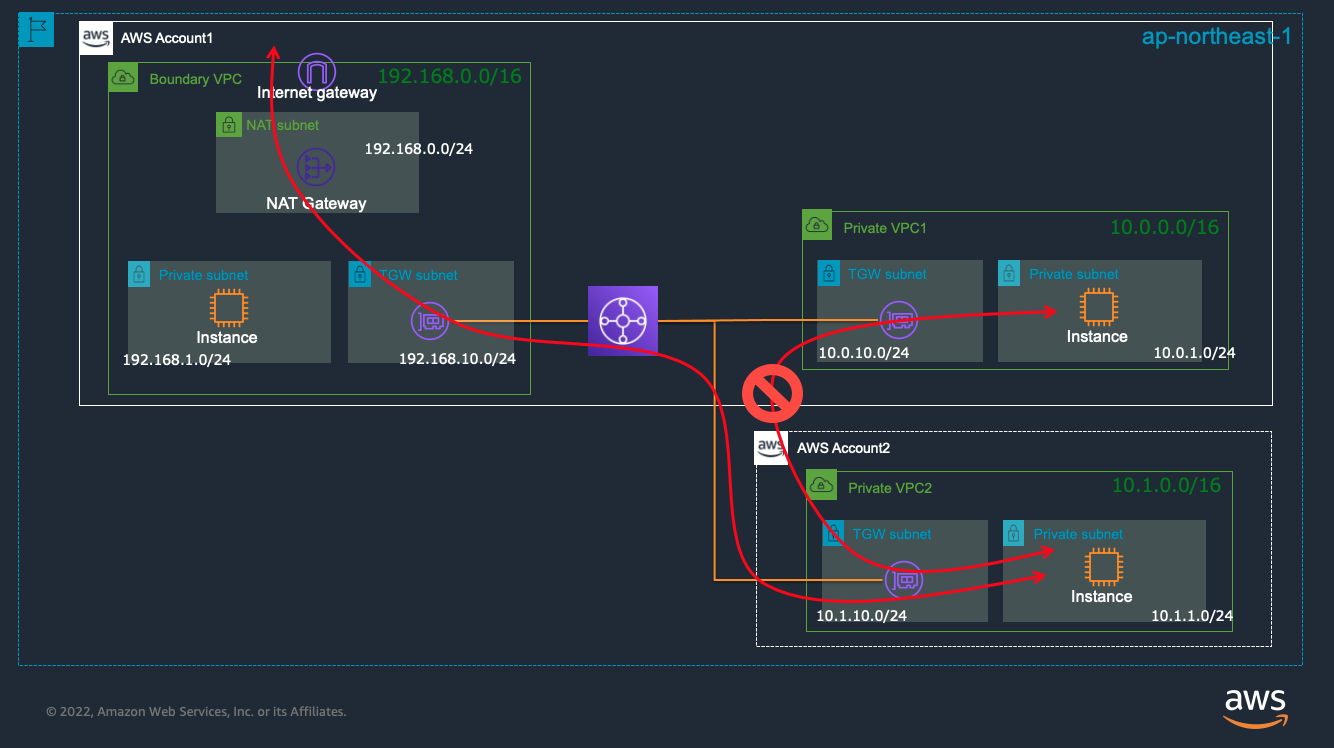Click the TGW attachment icon in Private VPC2
This screenshot has height=748, width=1334.
[904, 580]
